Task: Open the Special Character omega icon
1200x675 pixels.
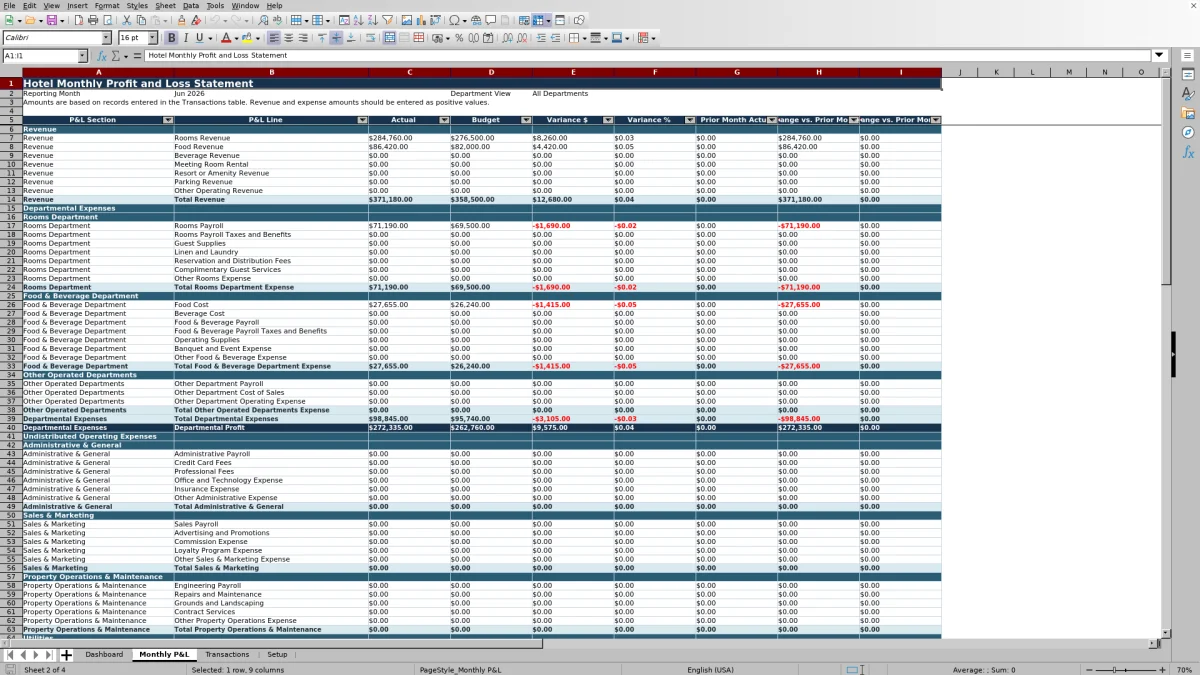Action: pos(455,20)
